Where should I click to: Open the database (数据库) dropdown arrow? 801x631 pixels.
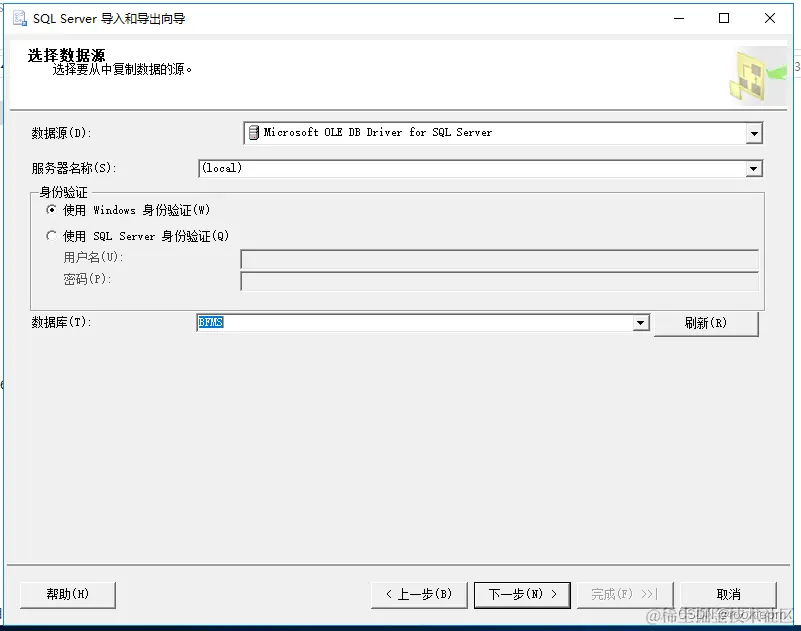tap(641, 323)
